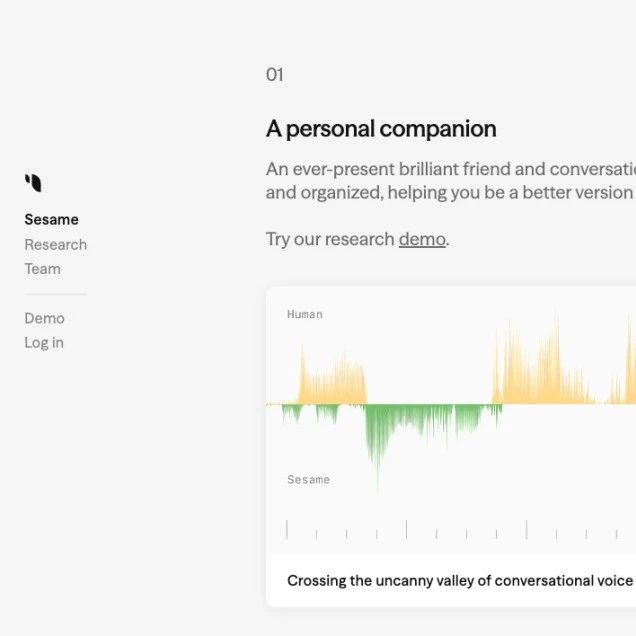Open the Demo link in sidebar
The height and width of the screenshot is (636, 636).
[44, 318]
